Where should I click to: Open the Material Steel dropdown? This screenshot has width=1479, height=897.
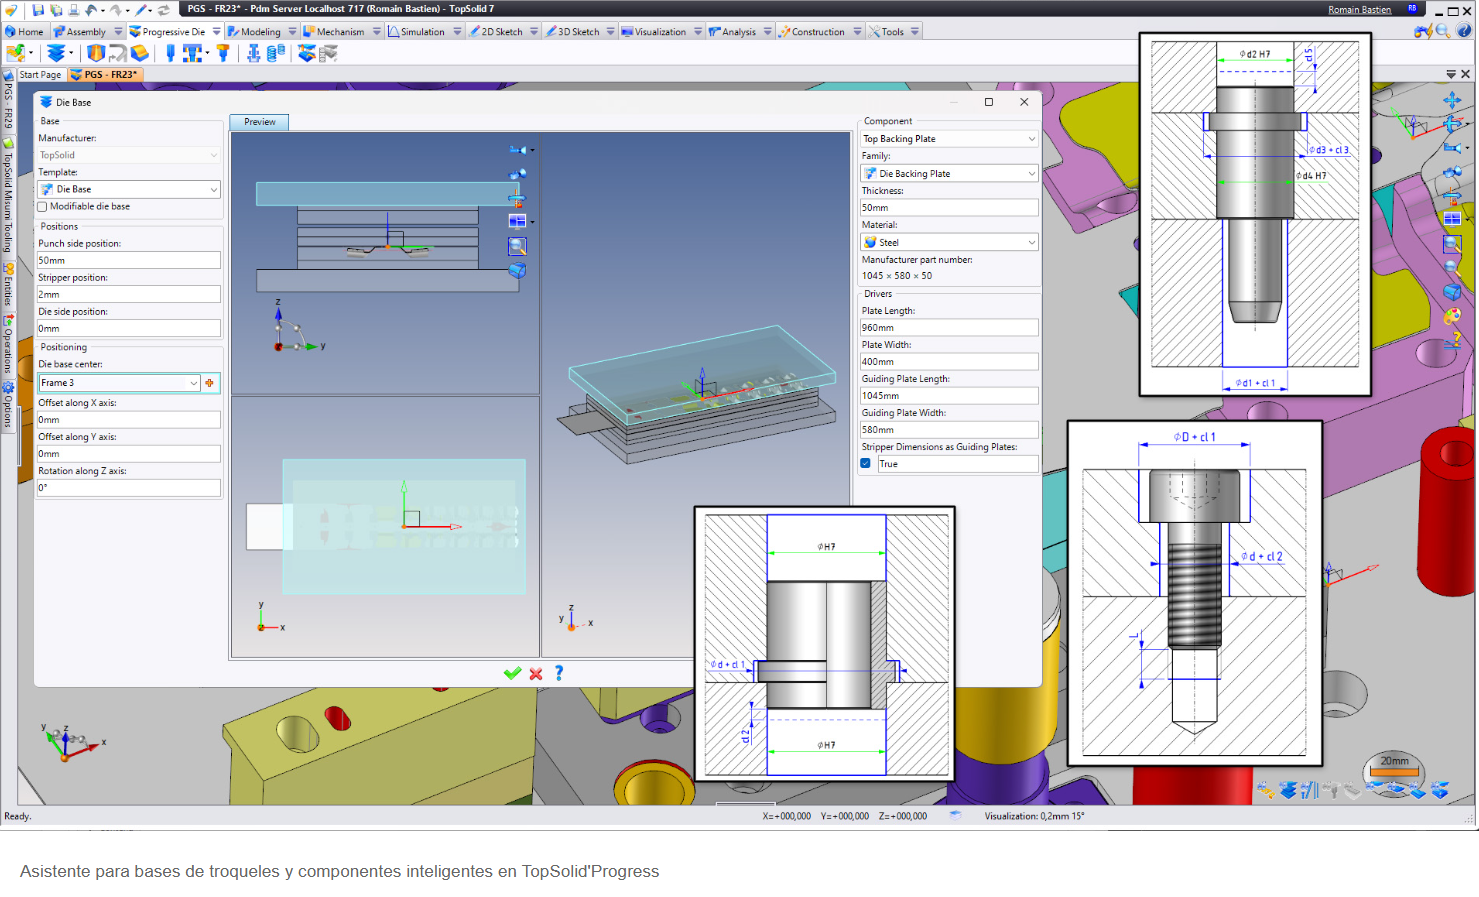coord(1031,242)
